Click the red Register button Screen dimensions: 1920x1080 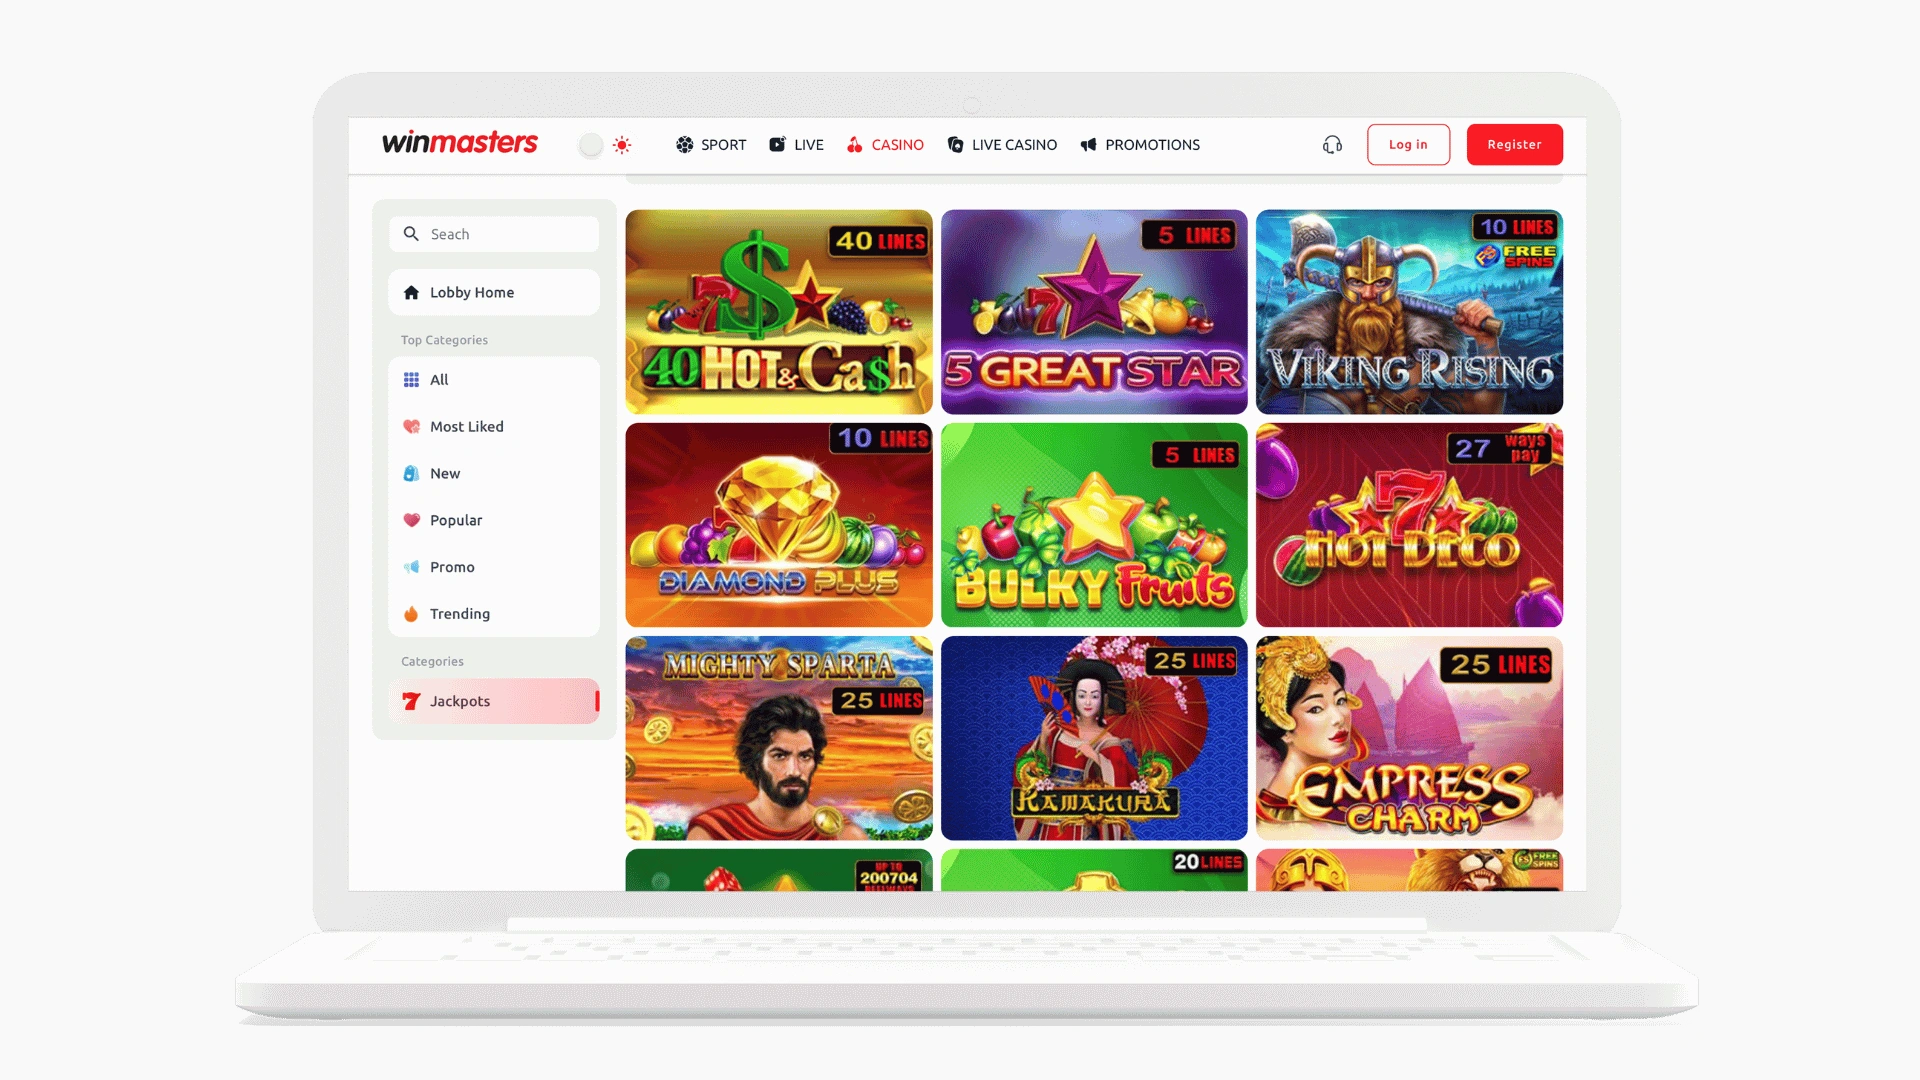1514,145
